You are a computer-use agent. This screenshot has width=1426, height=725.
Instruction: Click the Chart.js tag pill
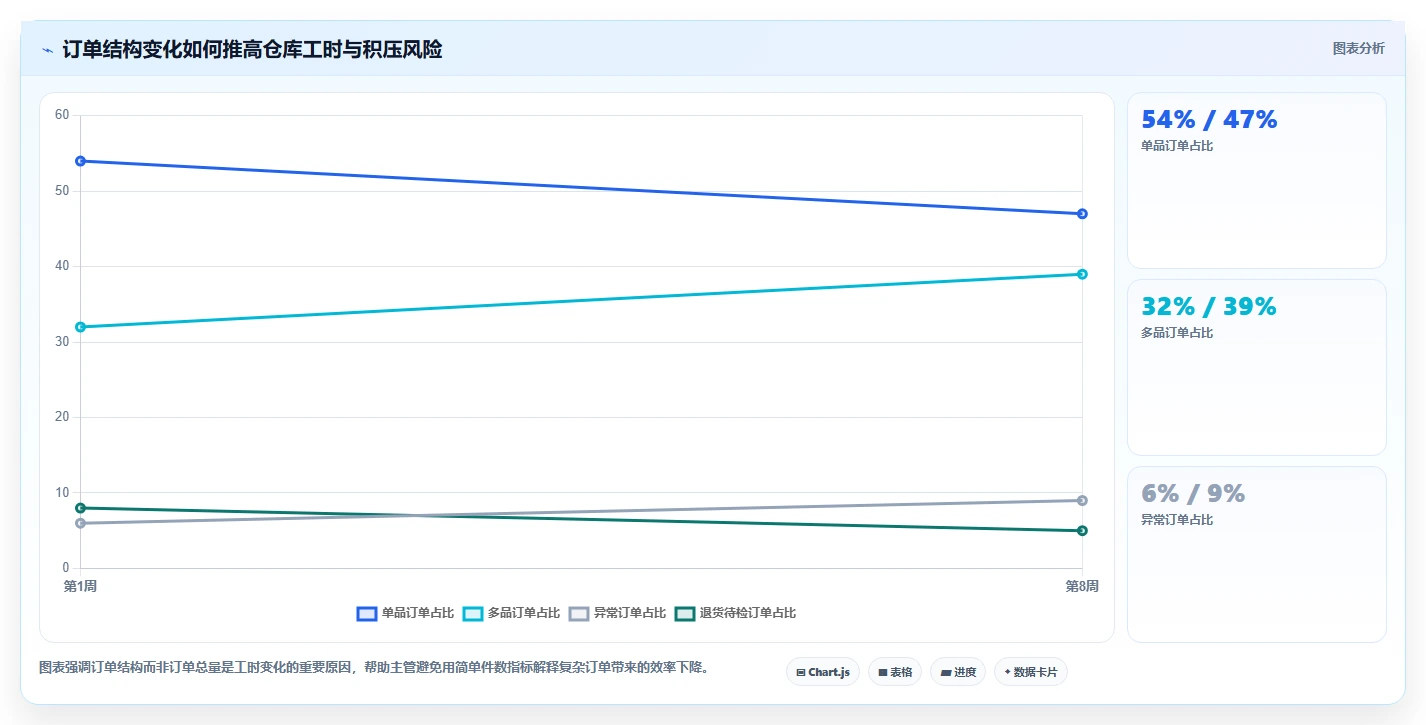823,672
